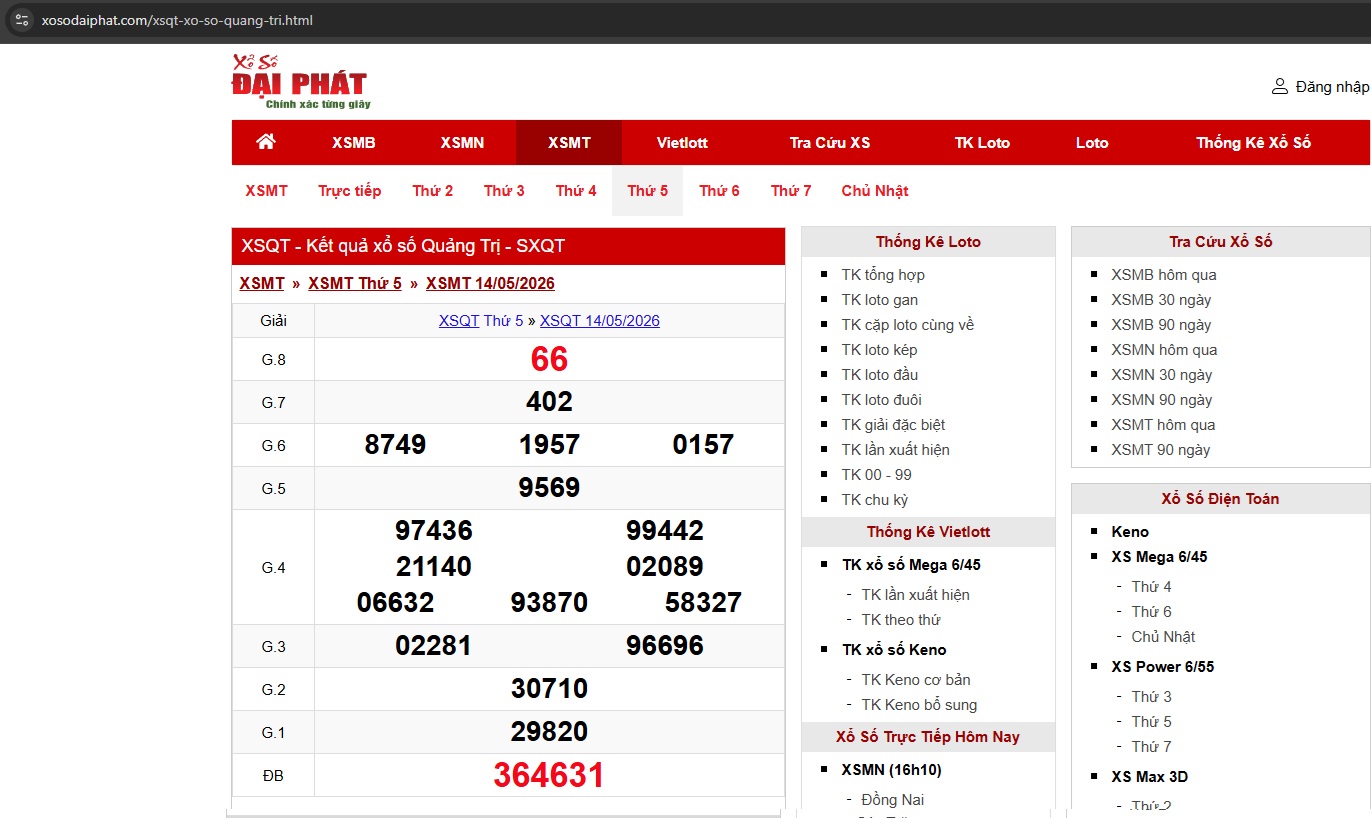The width and height of the screenshot is (1371, 818).
Task: Open the Loto menu item
Action: click(x=1092, y=143)
